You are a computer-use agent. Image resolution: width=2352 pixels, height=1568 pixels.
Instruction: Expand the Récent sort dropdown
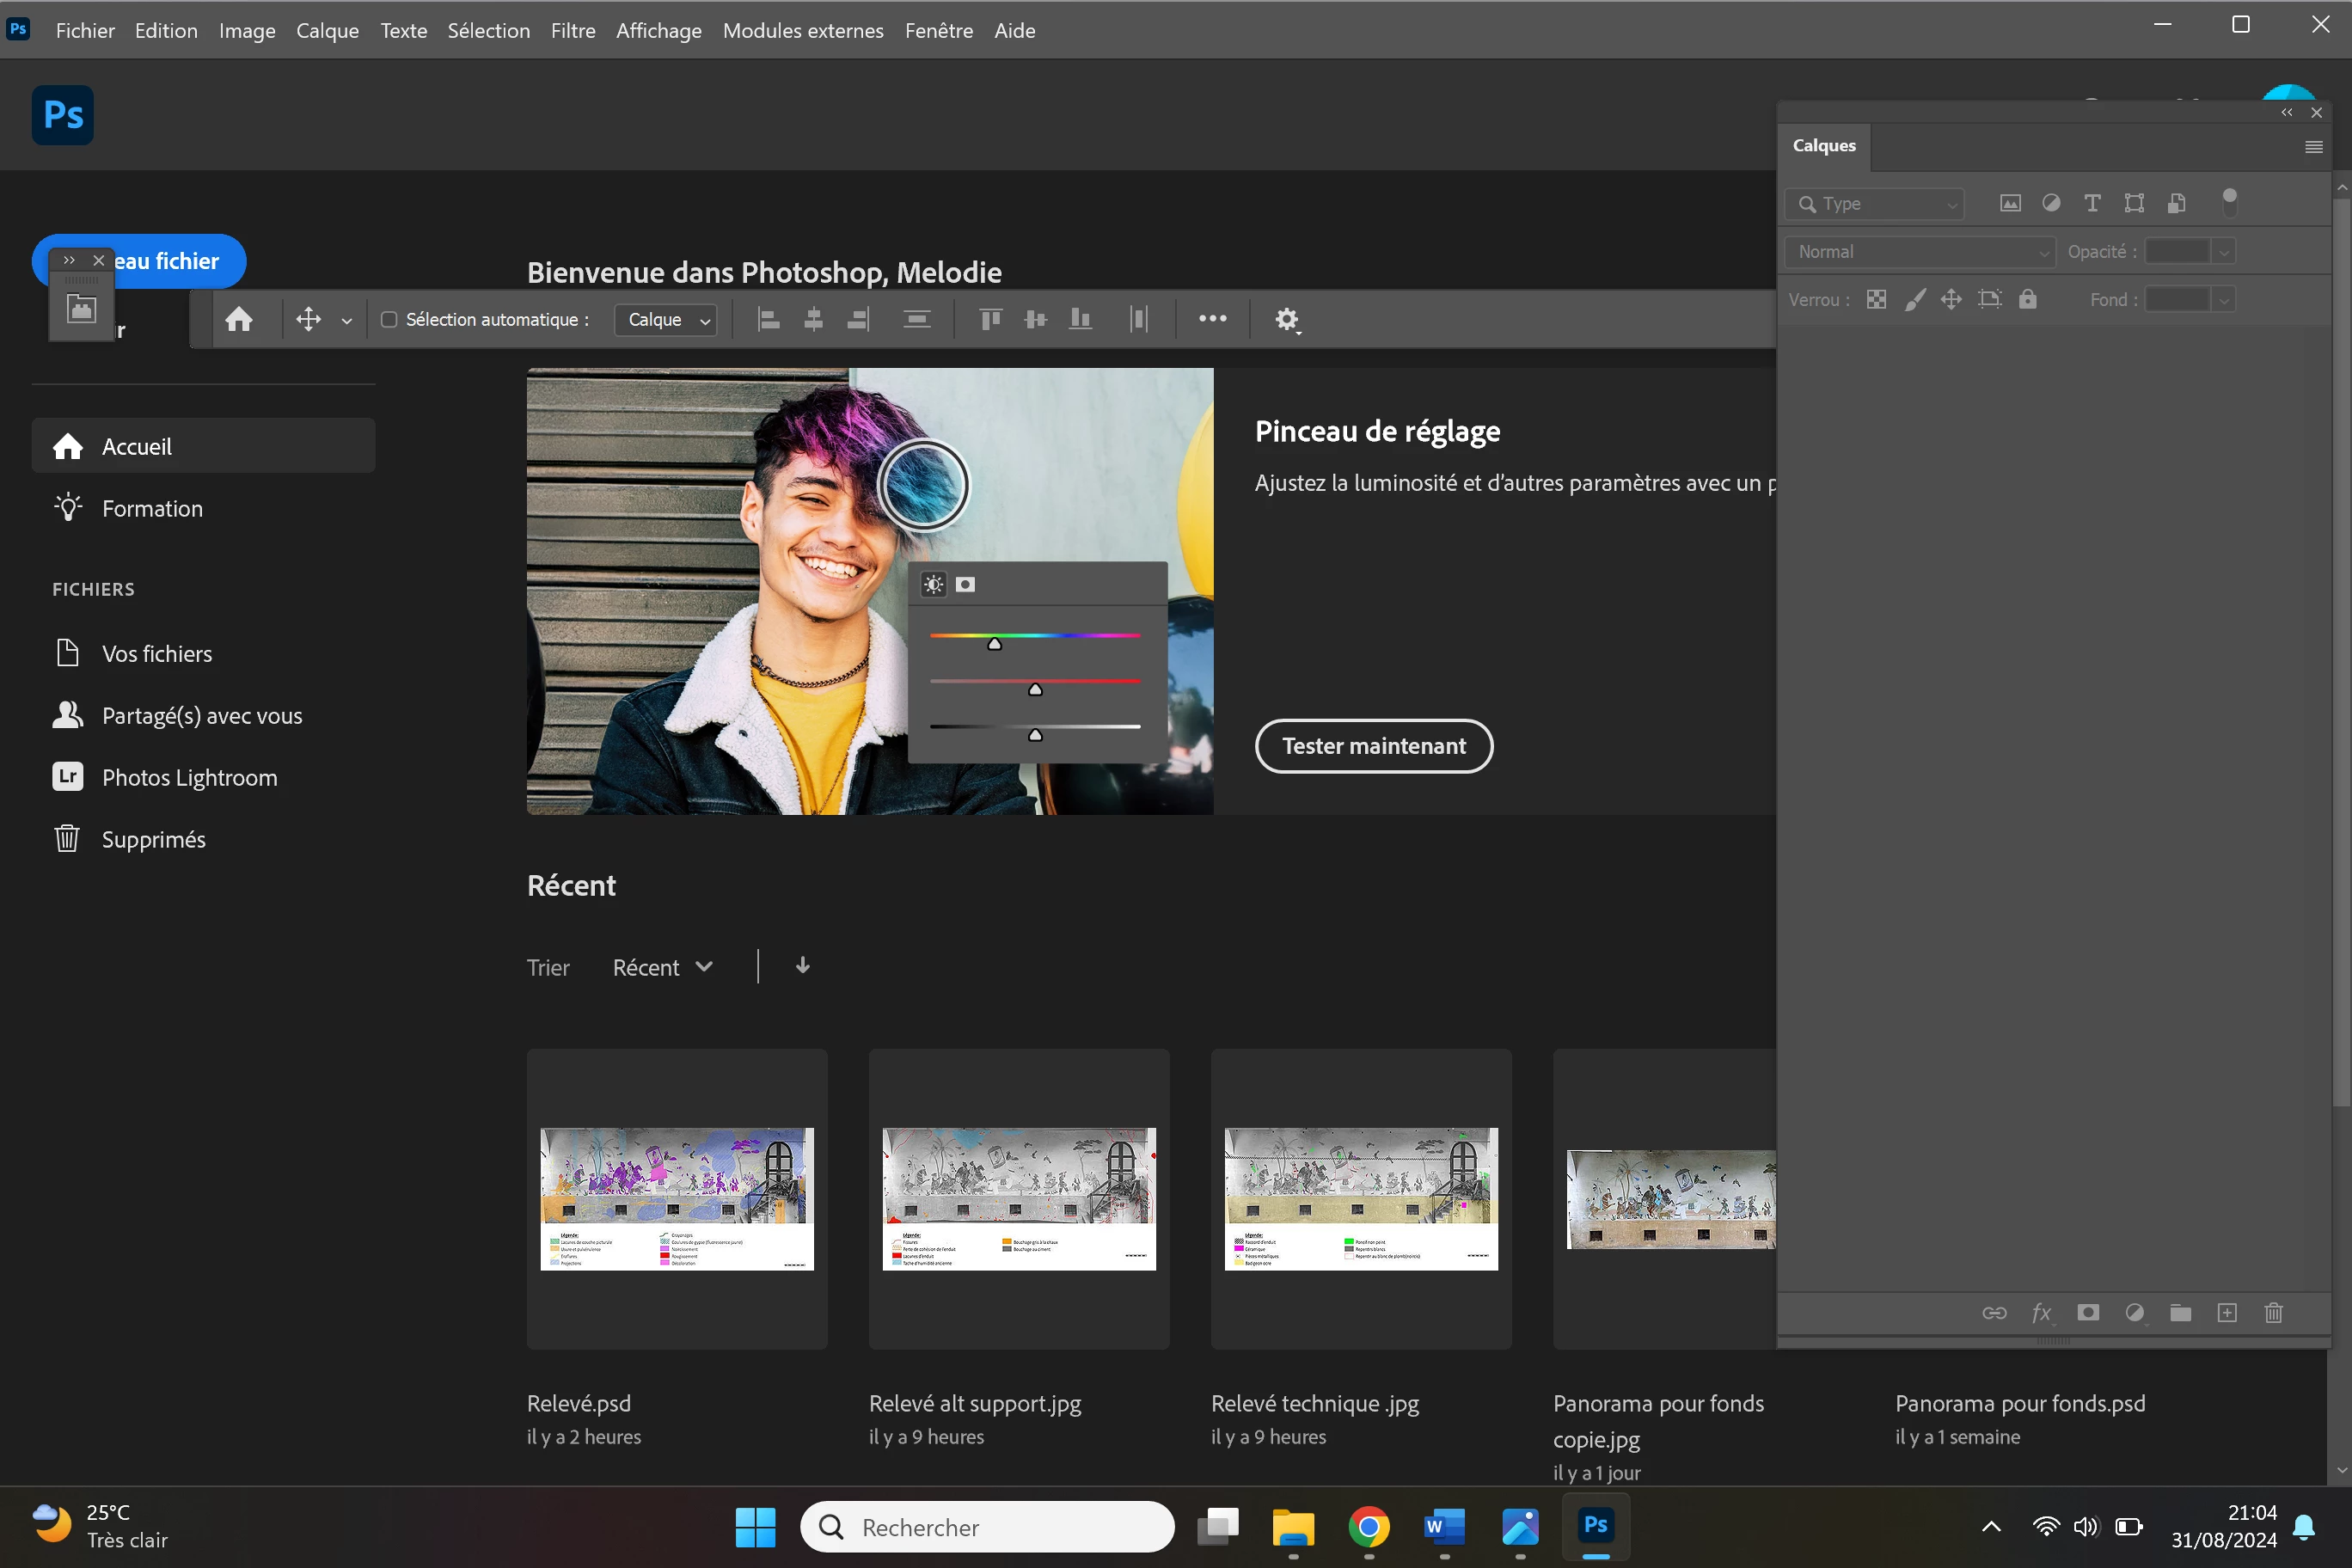click(x=662, y=967)
